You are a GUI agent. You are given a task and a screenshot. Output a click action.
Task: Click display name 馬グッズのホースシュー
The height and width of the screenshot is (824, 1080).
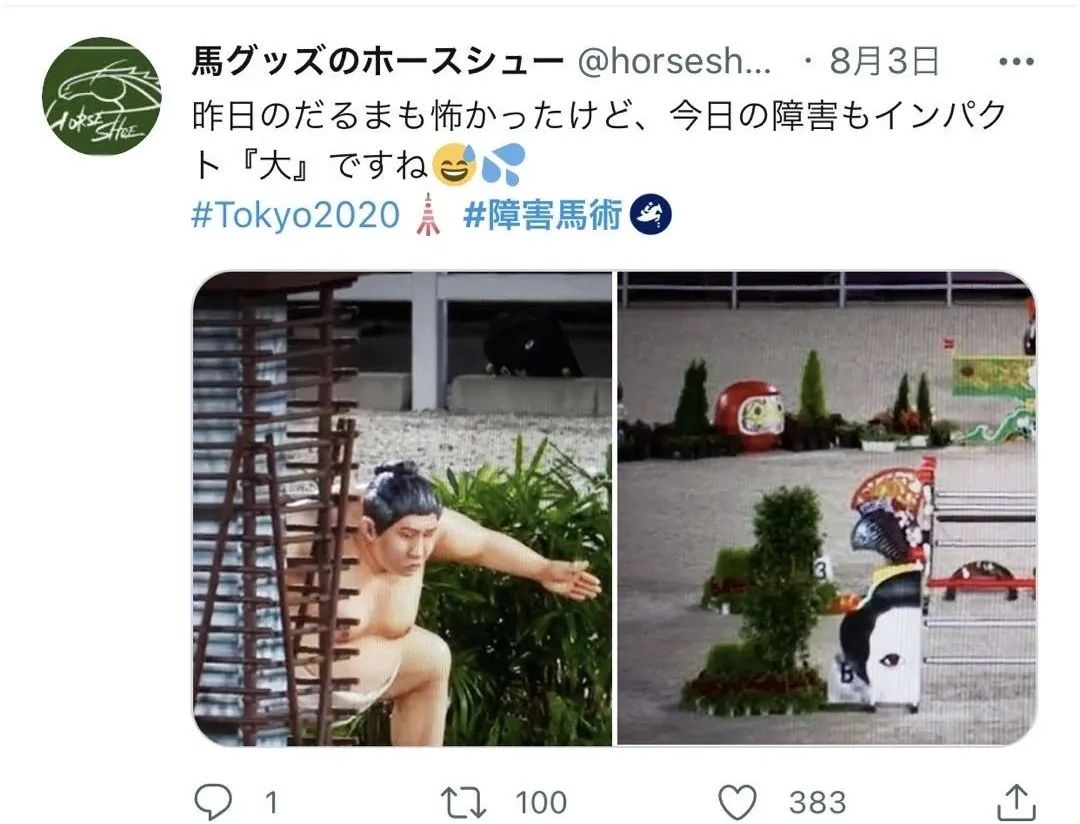click(x=377, y=61)
